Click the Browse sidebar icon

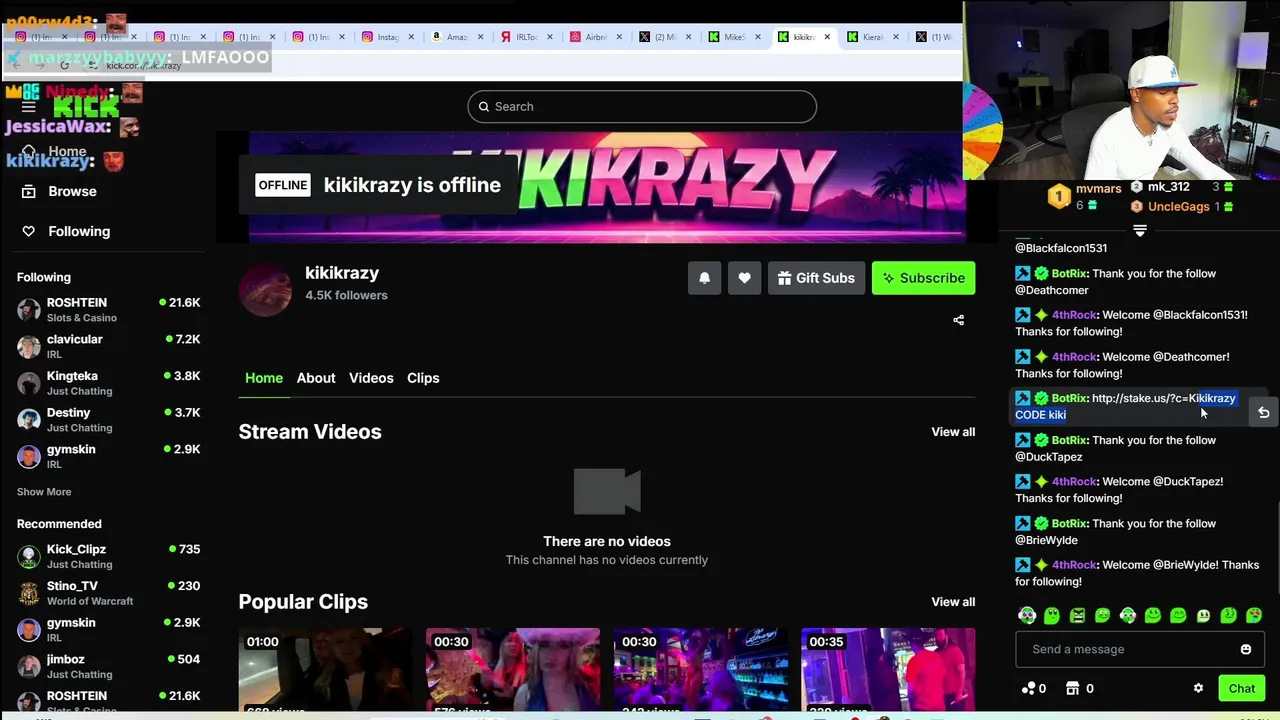coord(28,191)
